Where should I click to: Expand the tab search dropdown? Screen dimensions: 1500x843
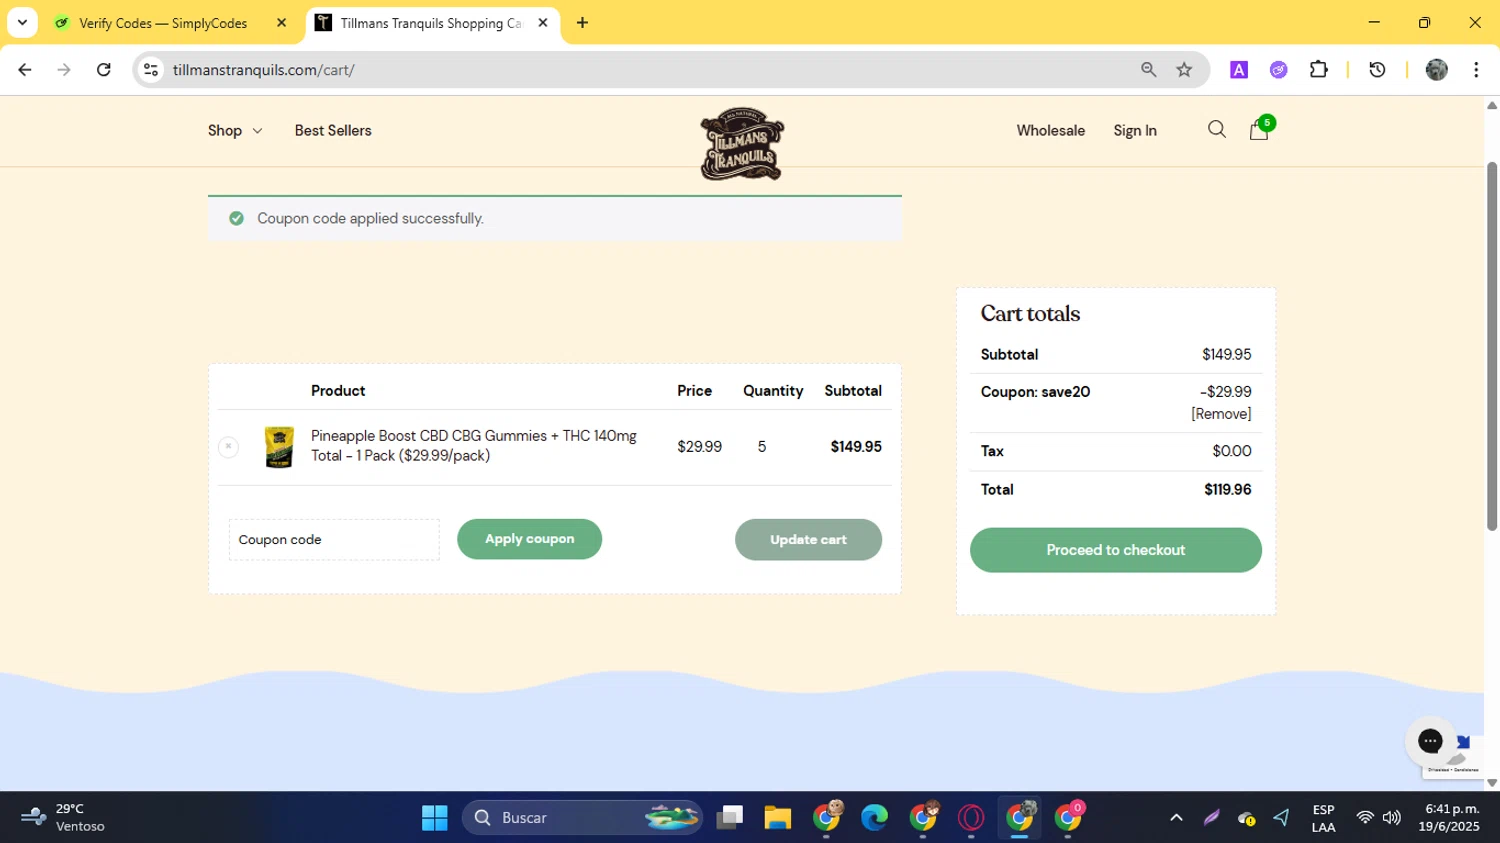(22, 23)
